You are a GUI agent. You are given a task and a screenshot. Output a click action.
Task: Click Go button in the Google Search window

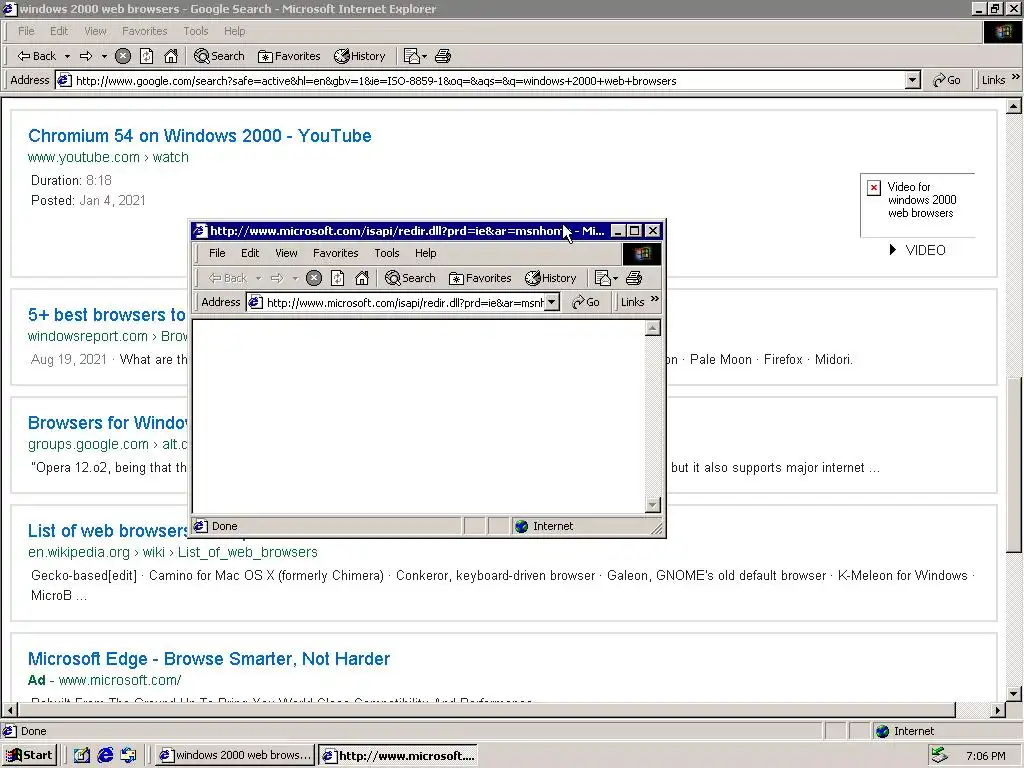point(947,80)
